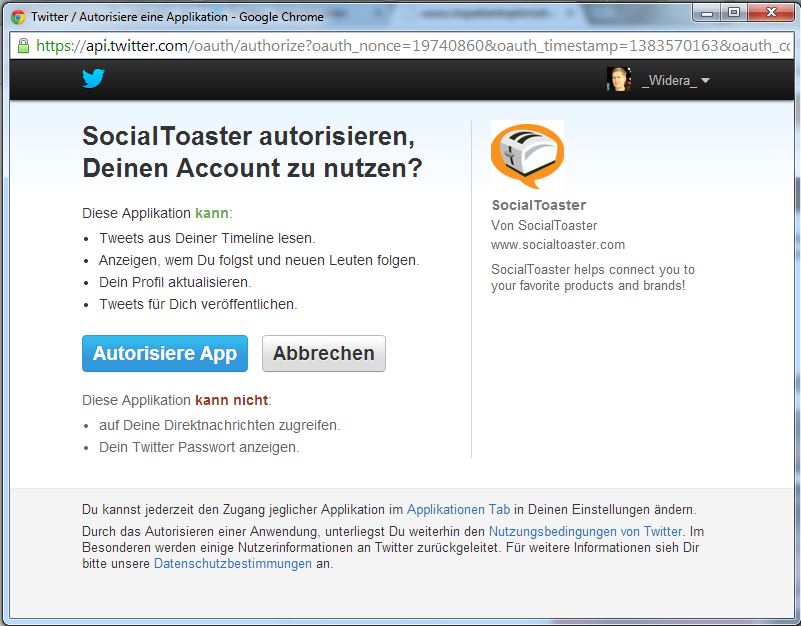The height and width of the screenshot is (626, 801).
Task: Click the 'SocialToaster autorisieren' heading
Action: coord(252,152)
